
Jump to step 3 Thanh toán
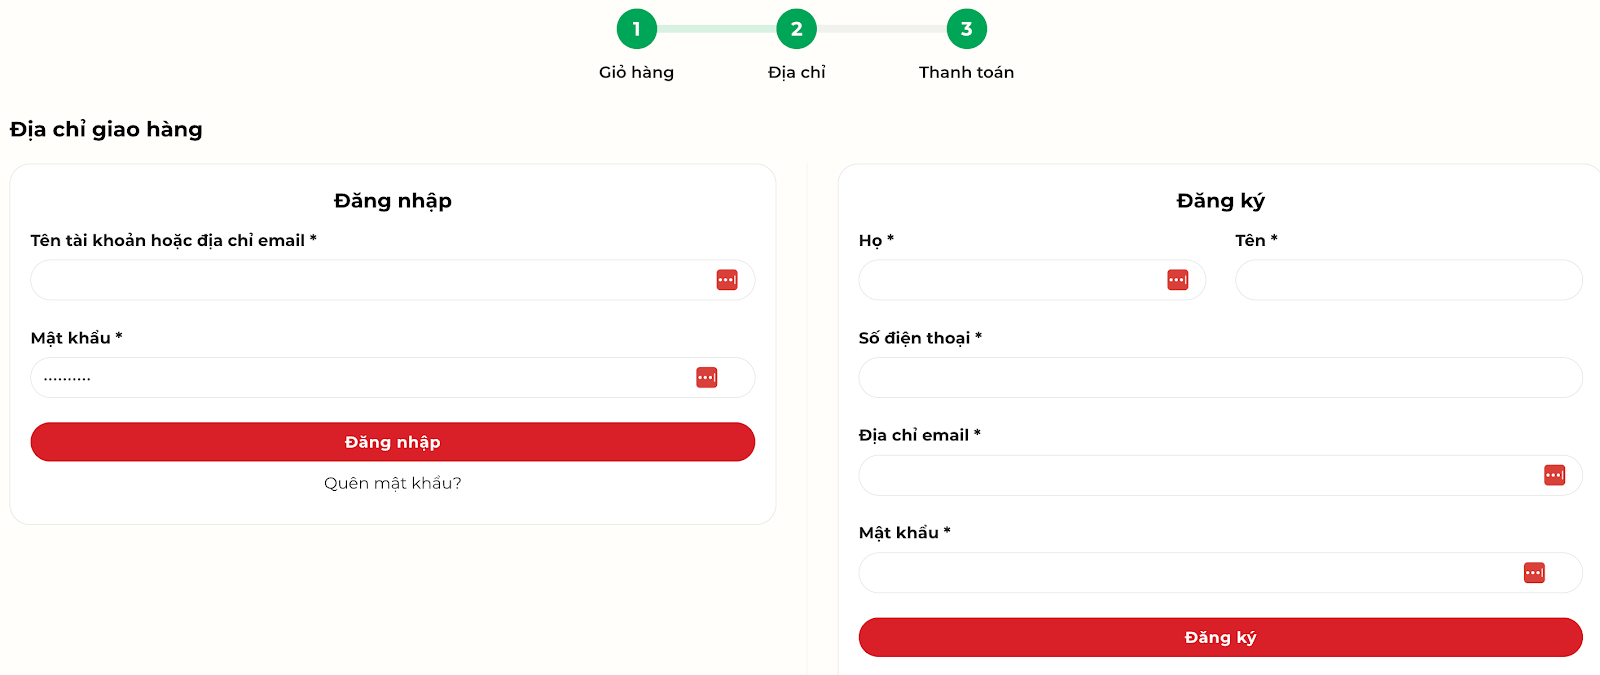(x=966, y=29)
